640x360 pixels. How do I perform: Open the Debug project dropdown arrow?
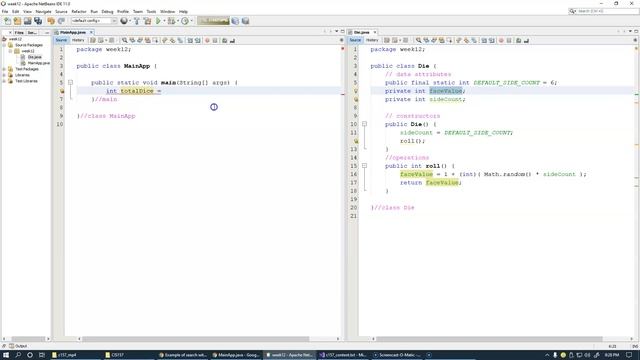tap(178, 21)
